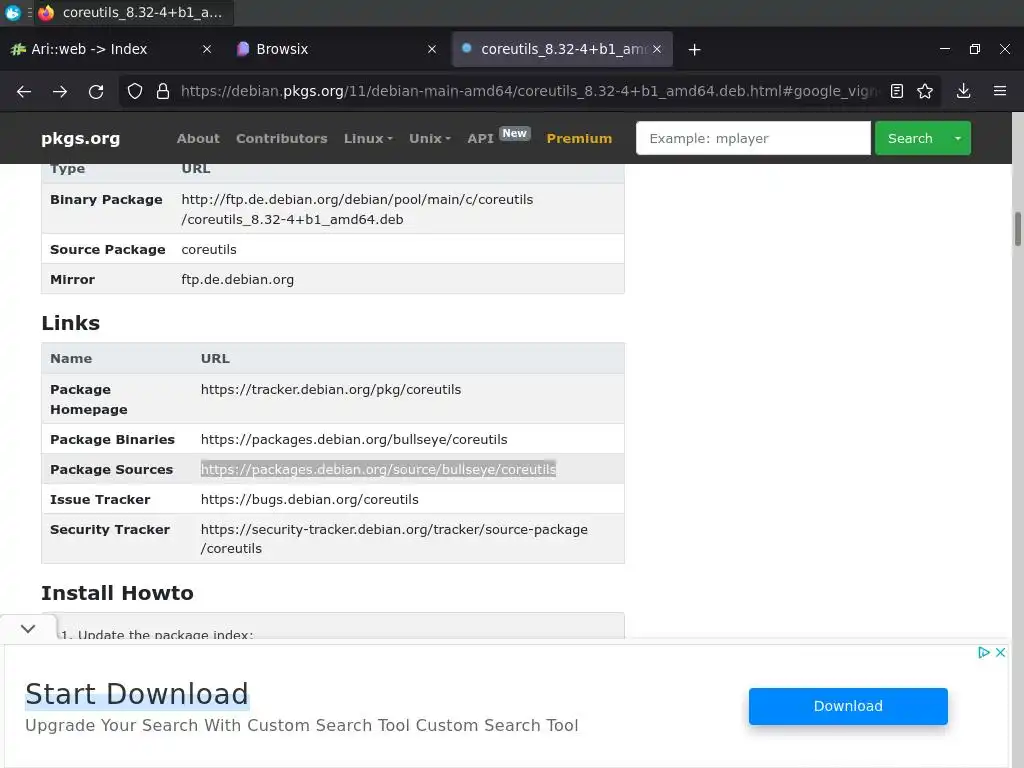
Task: Select Binary Package download URL text
Action: (357, 209)
